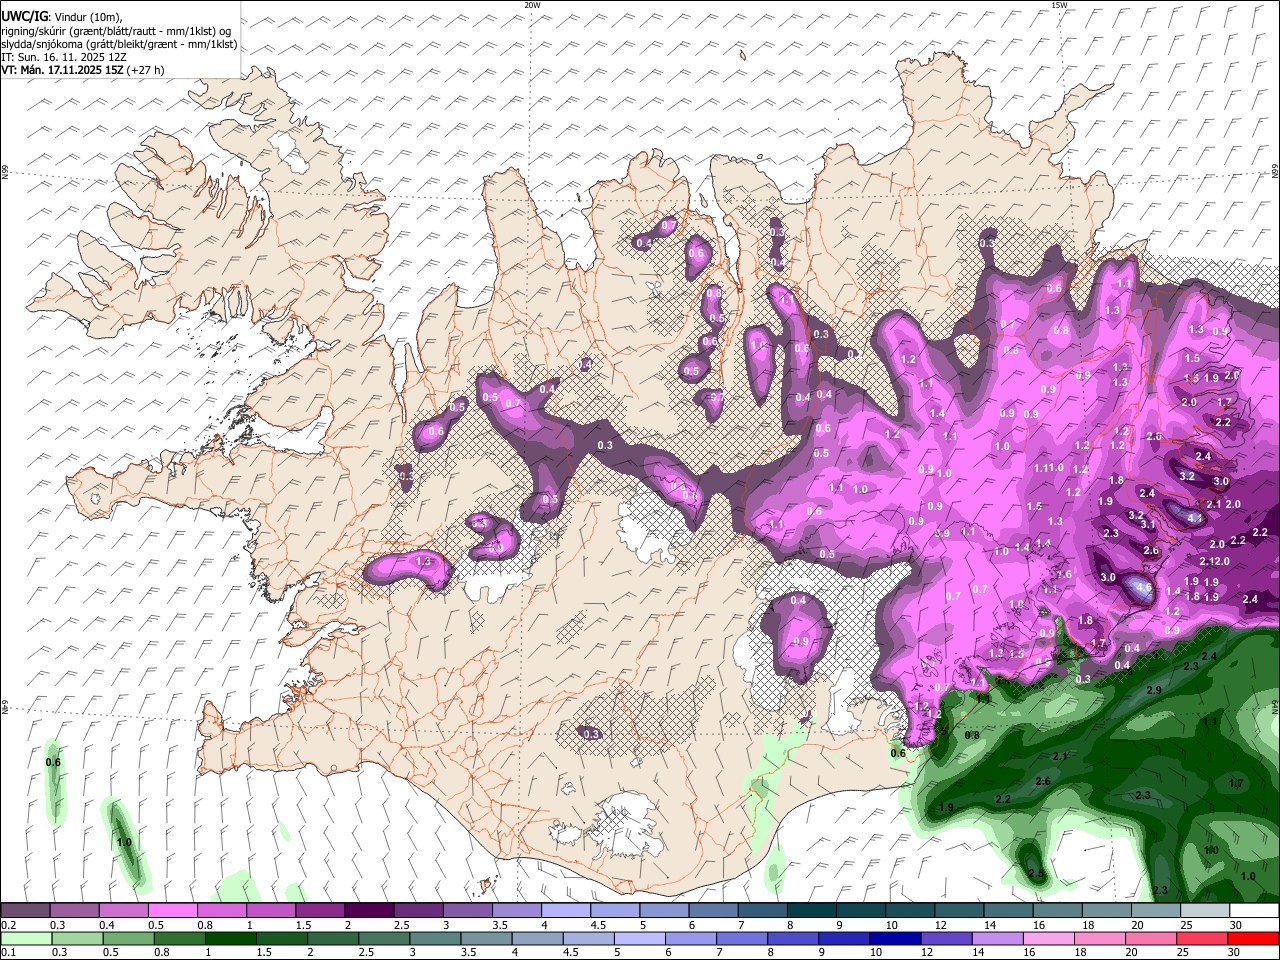Click the '2.9' rain value in green area
The height and width of the screenshot is (960, 1280).
[x=1154, y=691]
